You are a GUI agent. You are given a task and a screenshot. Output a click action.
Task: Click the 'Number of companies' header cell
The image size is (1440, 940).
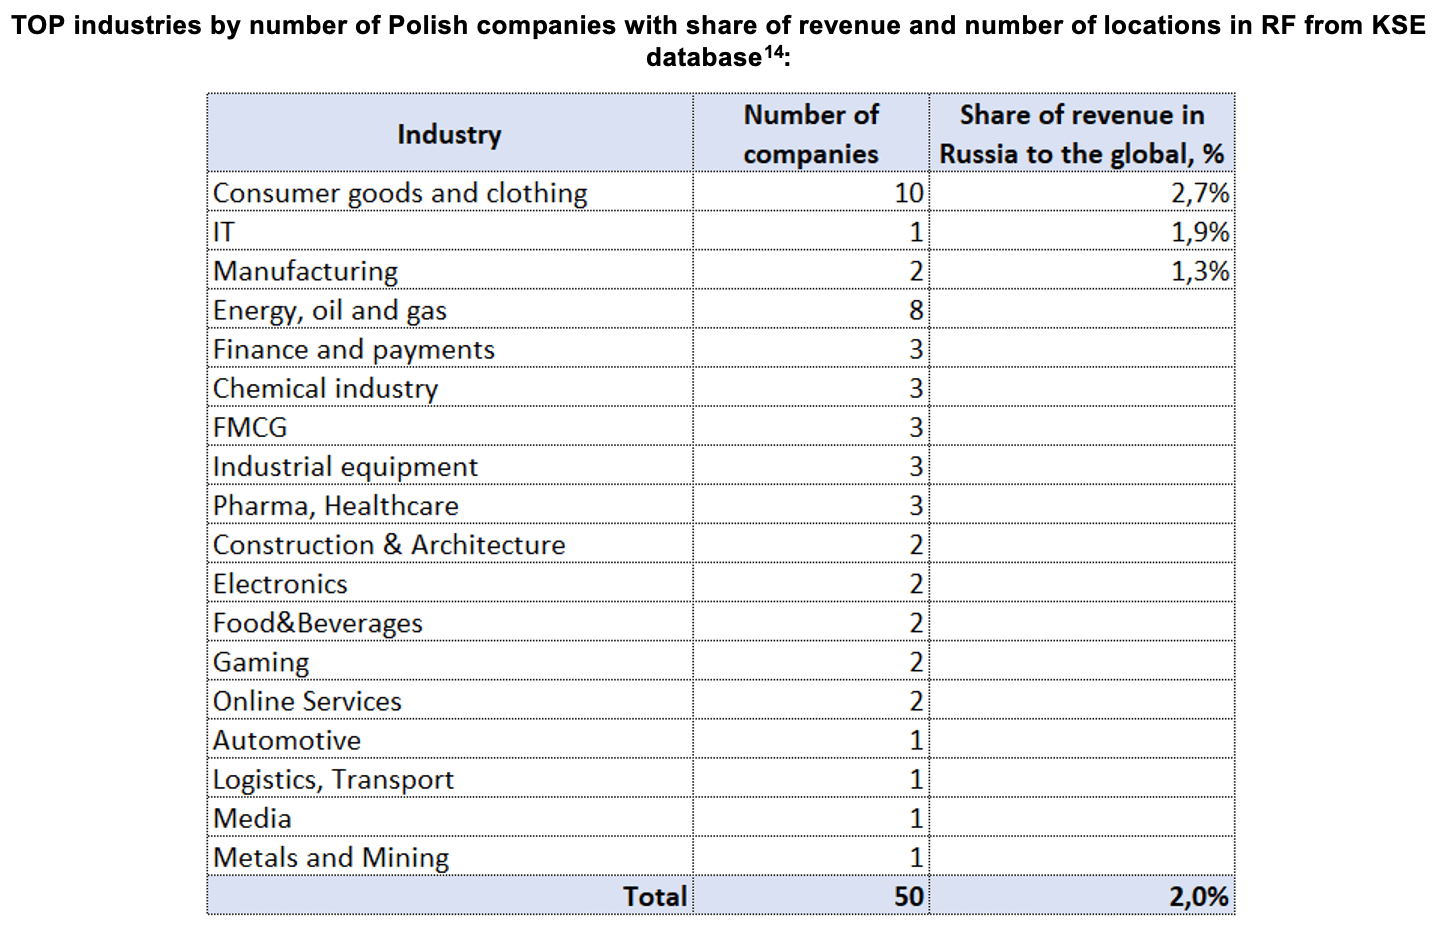click(x=811, y=134)
